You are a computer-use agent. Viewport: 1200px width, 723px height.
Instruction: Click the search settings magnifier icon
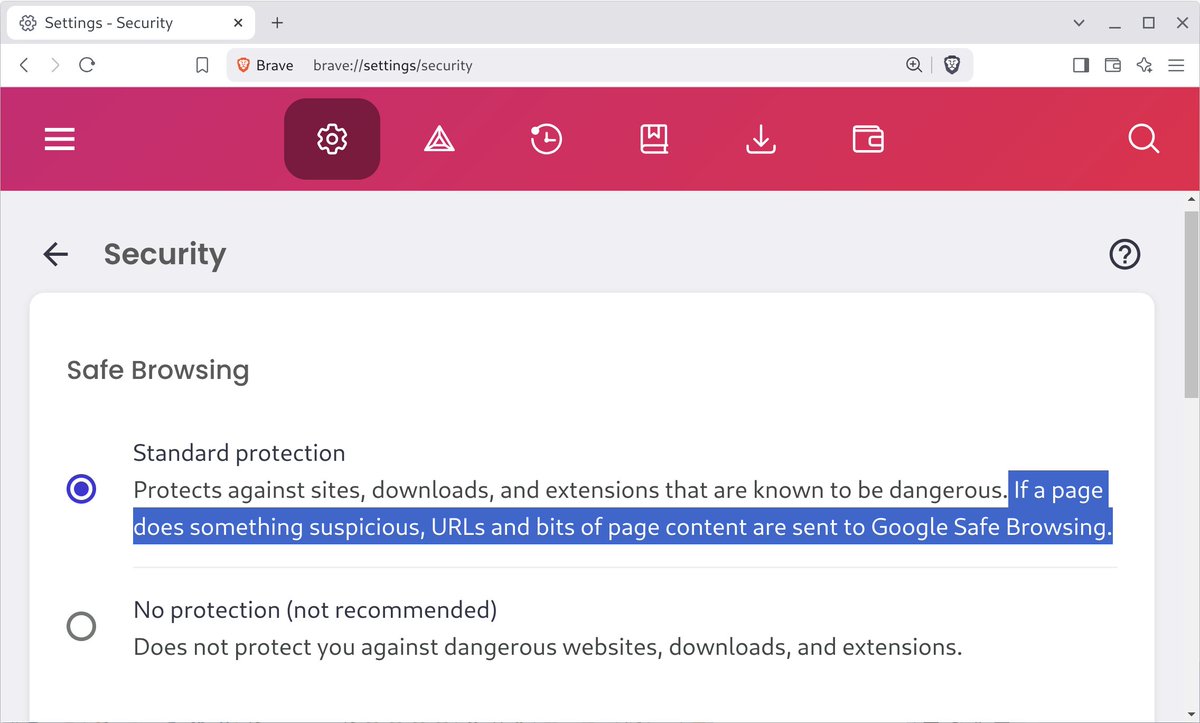tap(1143, 139)
